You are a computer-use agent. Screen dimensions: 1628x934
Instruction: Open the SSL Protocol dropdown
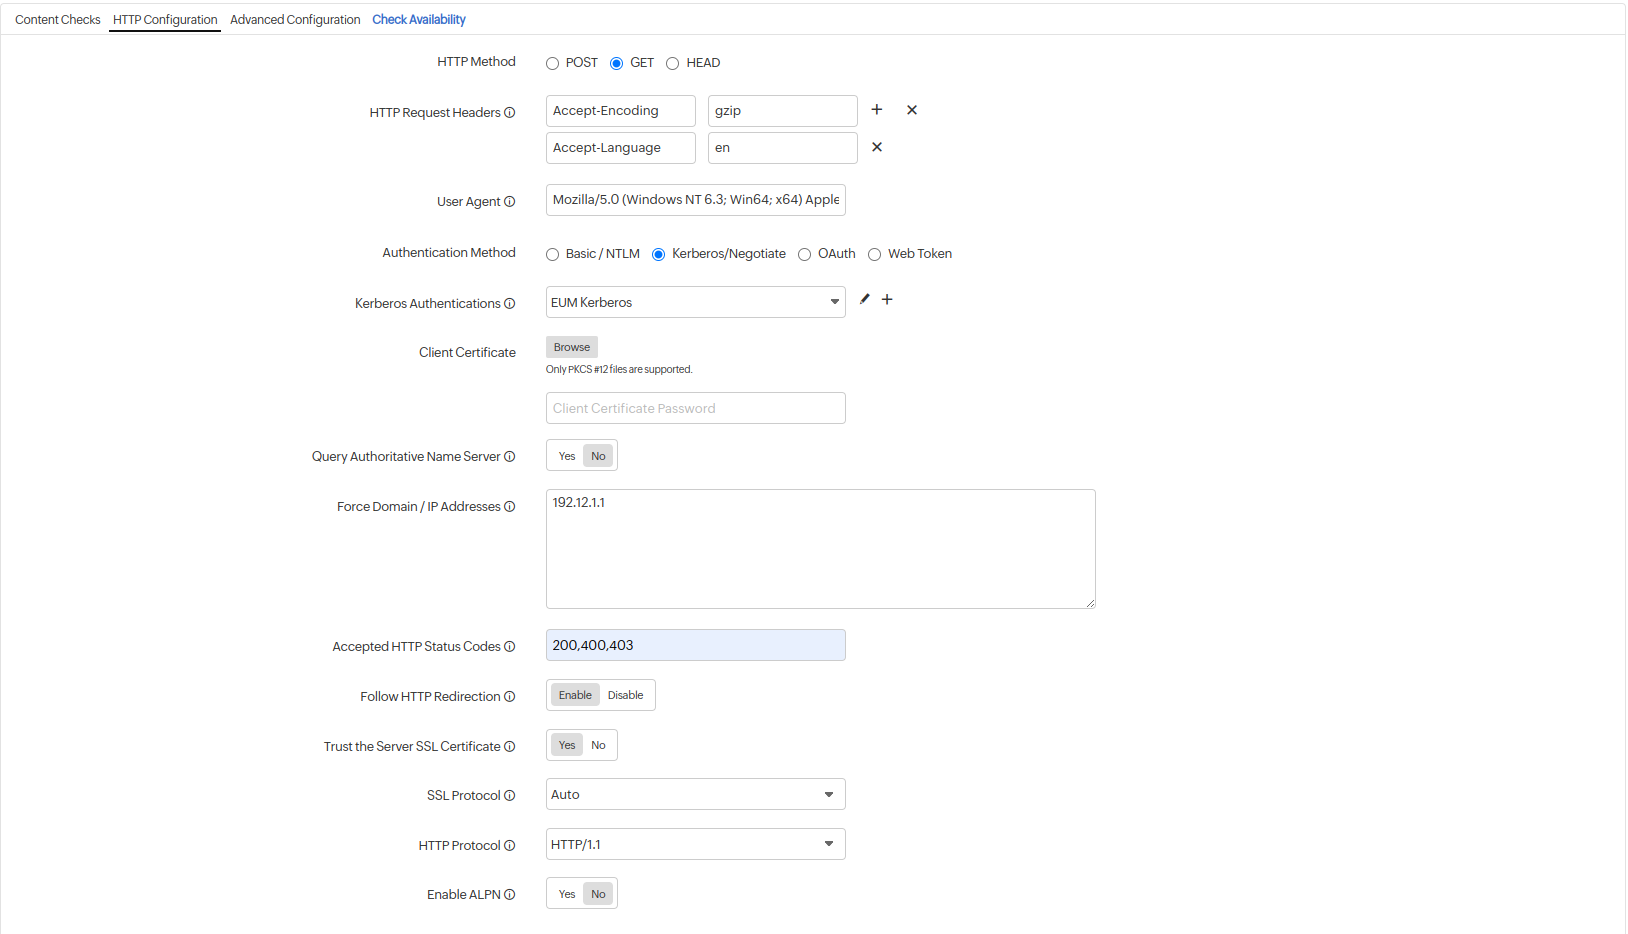(x=828, y=793)
